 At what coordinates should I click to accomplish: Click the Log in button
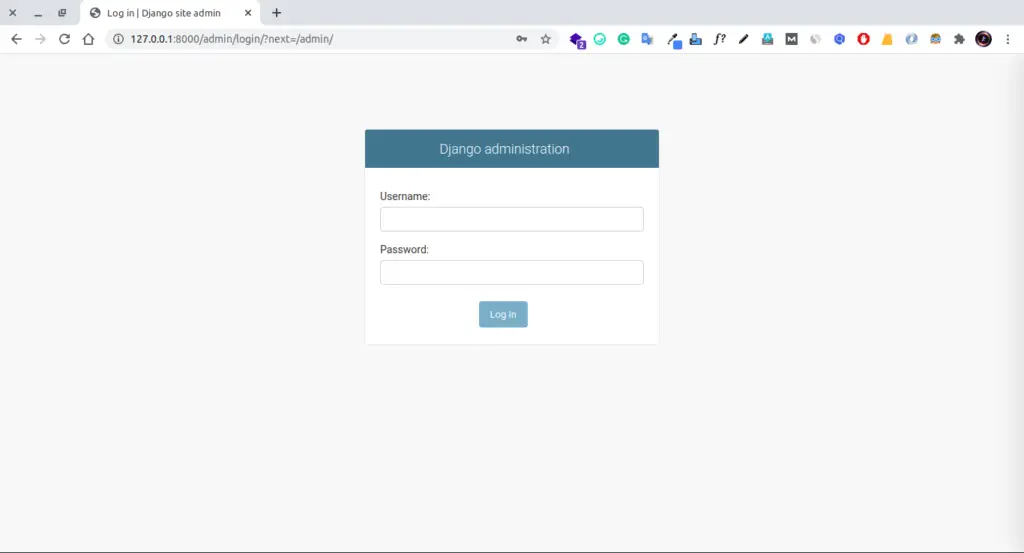[503, 314]
